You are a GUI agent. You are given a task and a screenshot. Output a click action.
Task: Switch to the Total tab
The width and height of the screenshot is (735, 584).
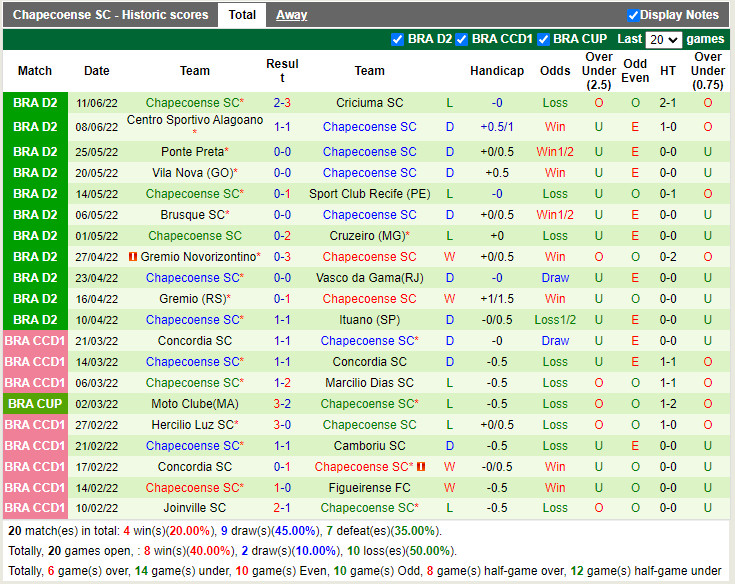[x=242, y=15]
